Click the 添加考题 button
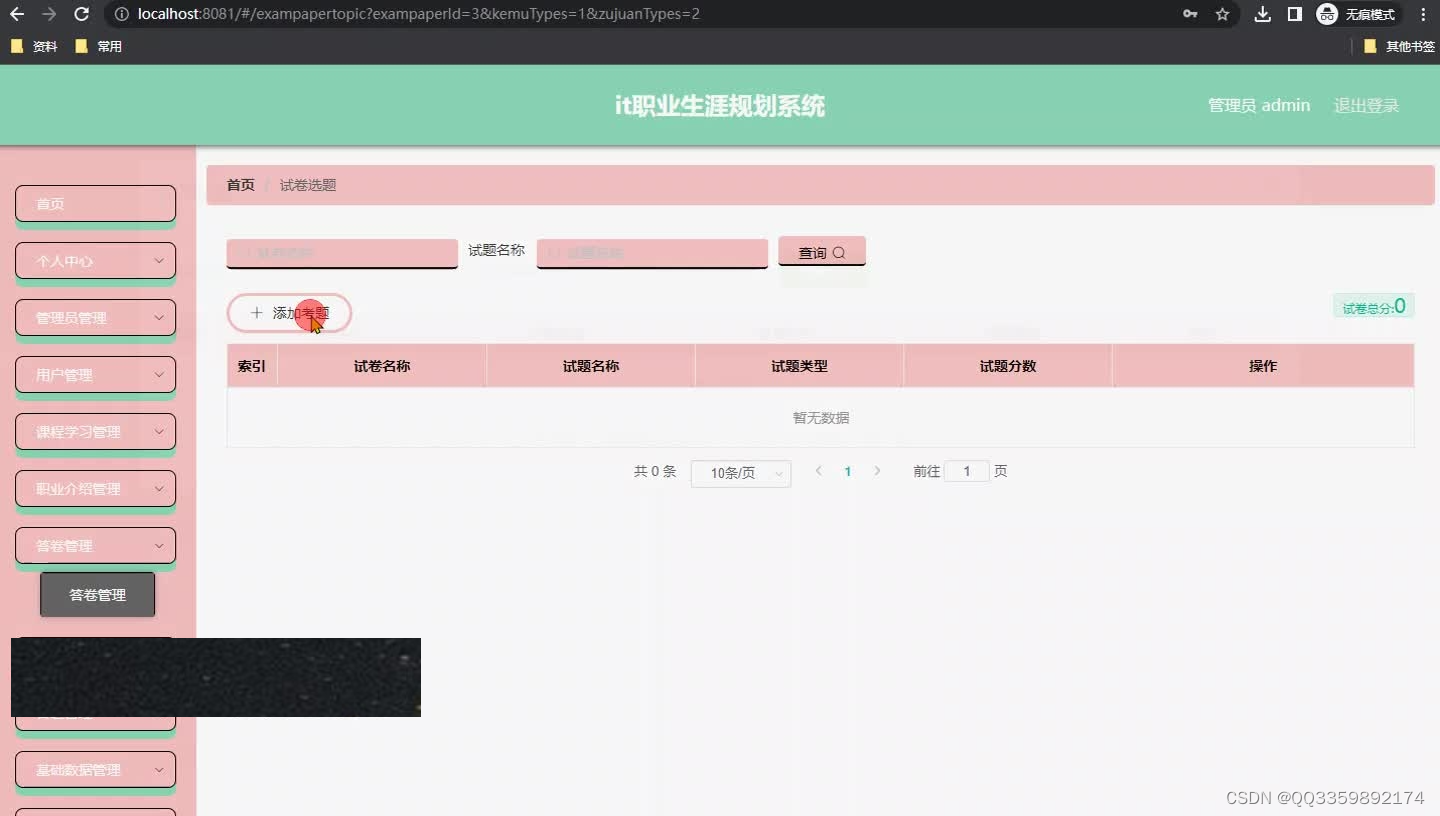The height and width of the screenshot is (816, 1440). pyautogui.click(x=289, y=313)
